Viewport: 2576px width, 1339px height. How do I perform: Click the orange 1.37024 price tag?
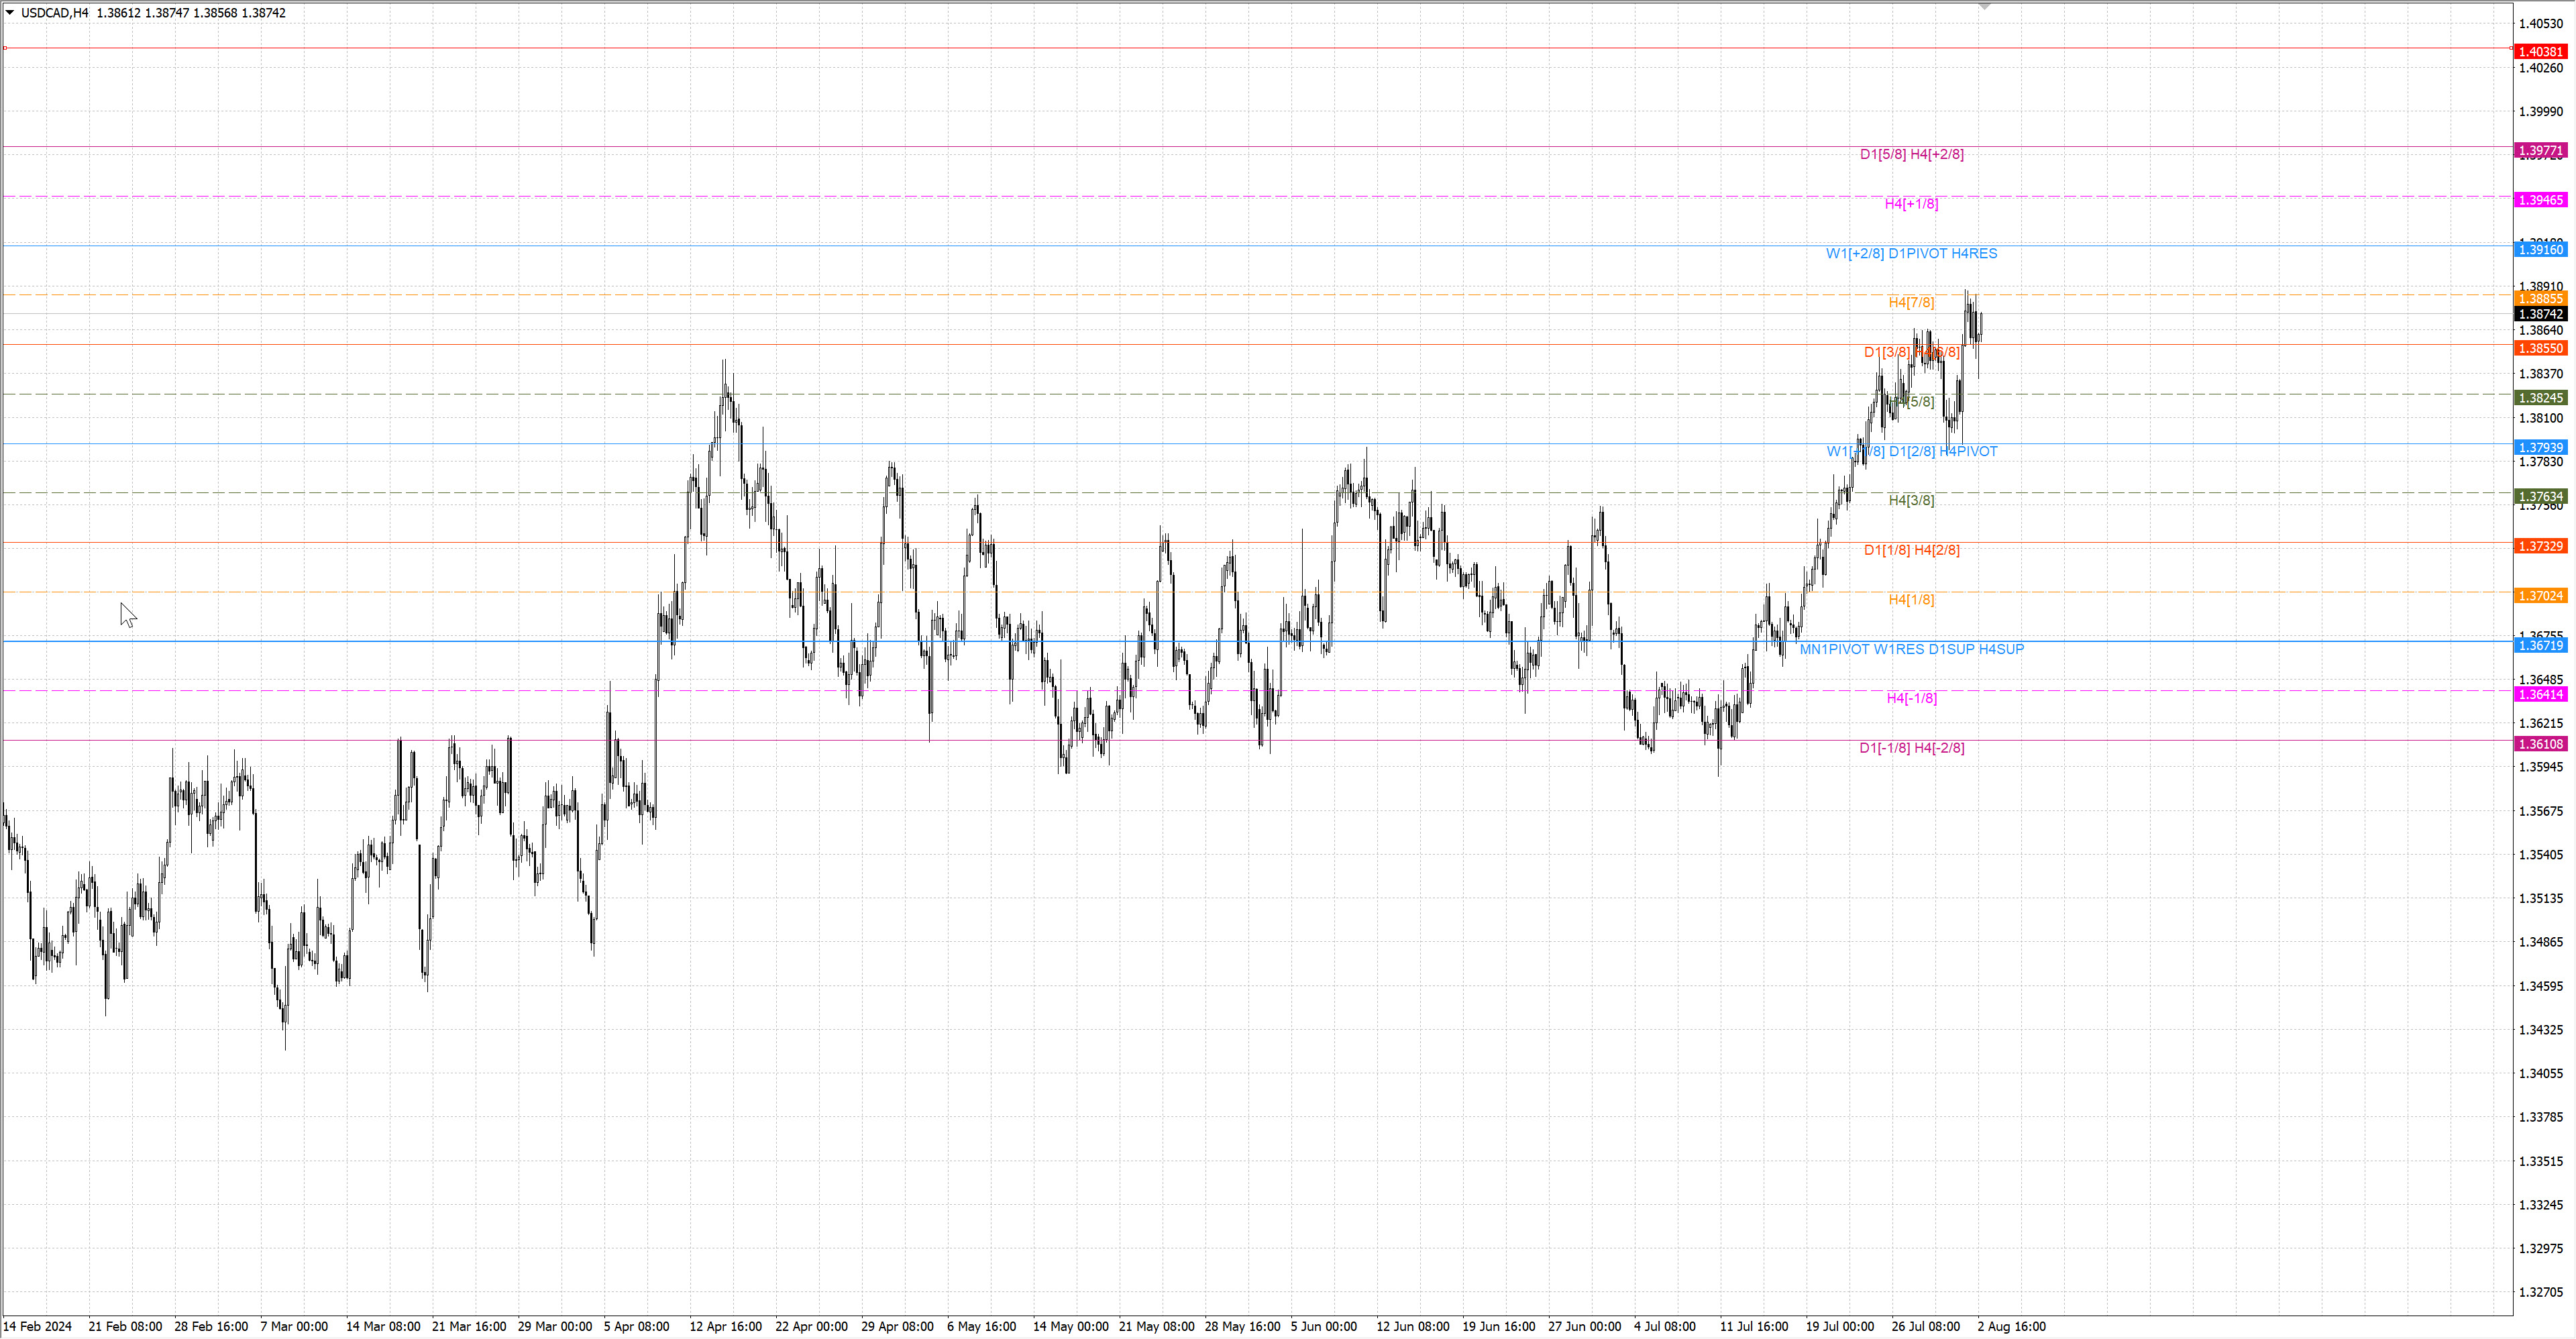(x=2540, y=596)
